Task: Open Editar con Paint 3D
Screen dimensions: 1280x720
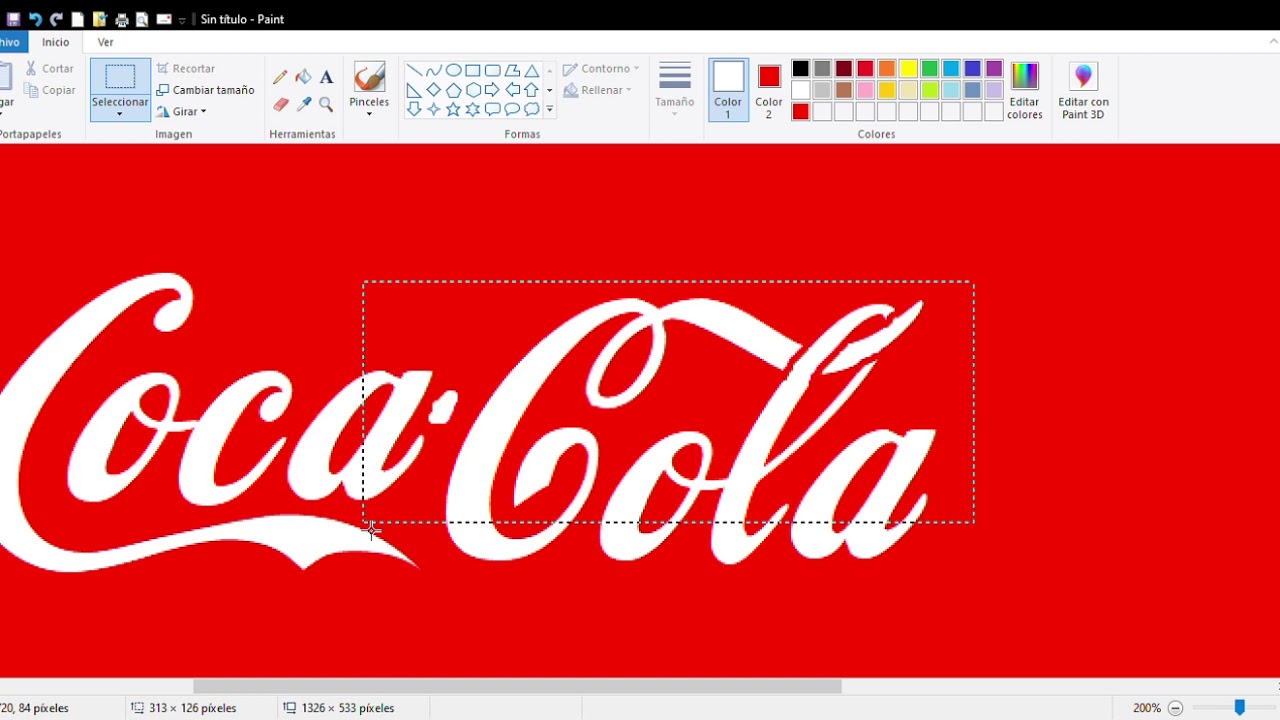Action: tap(1084, 90)
